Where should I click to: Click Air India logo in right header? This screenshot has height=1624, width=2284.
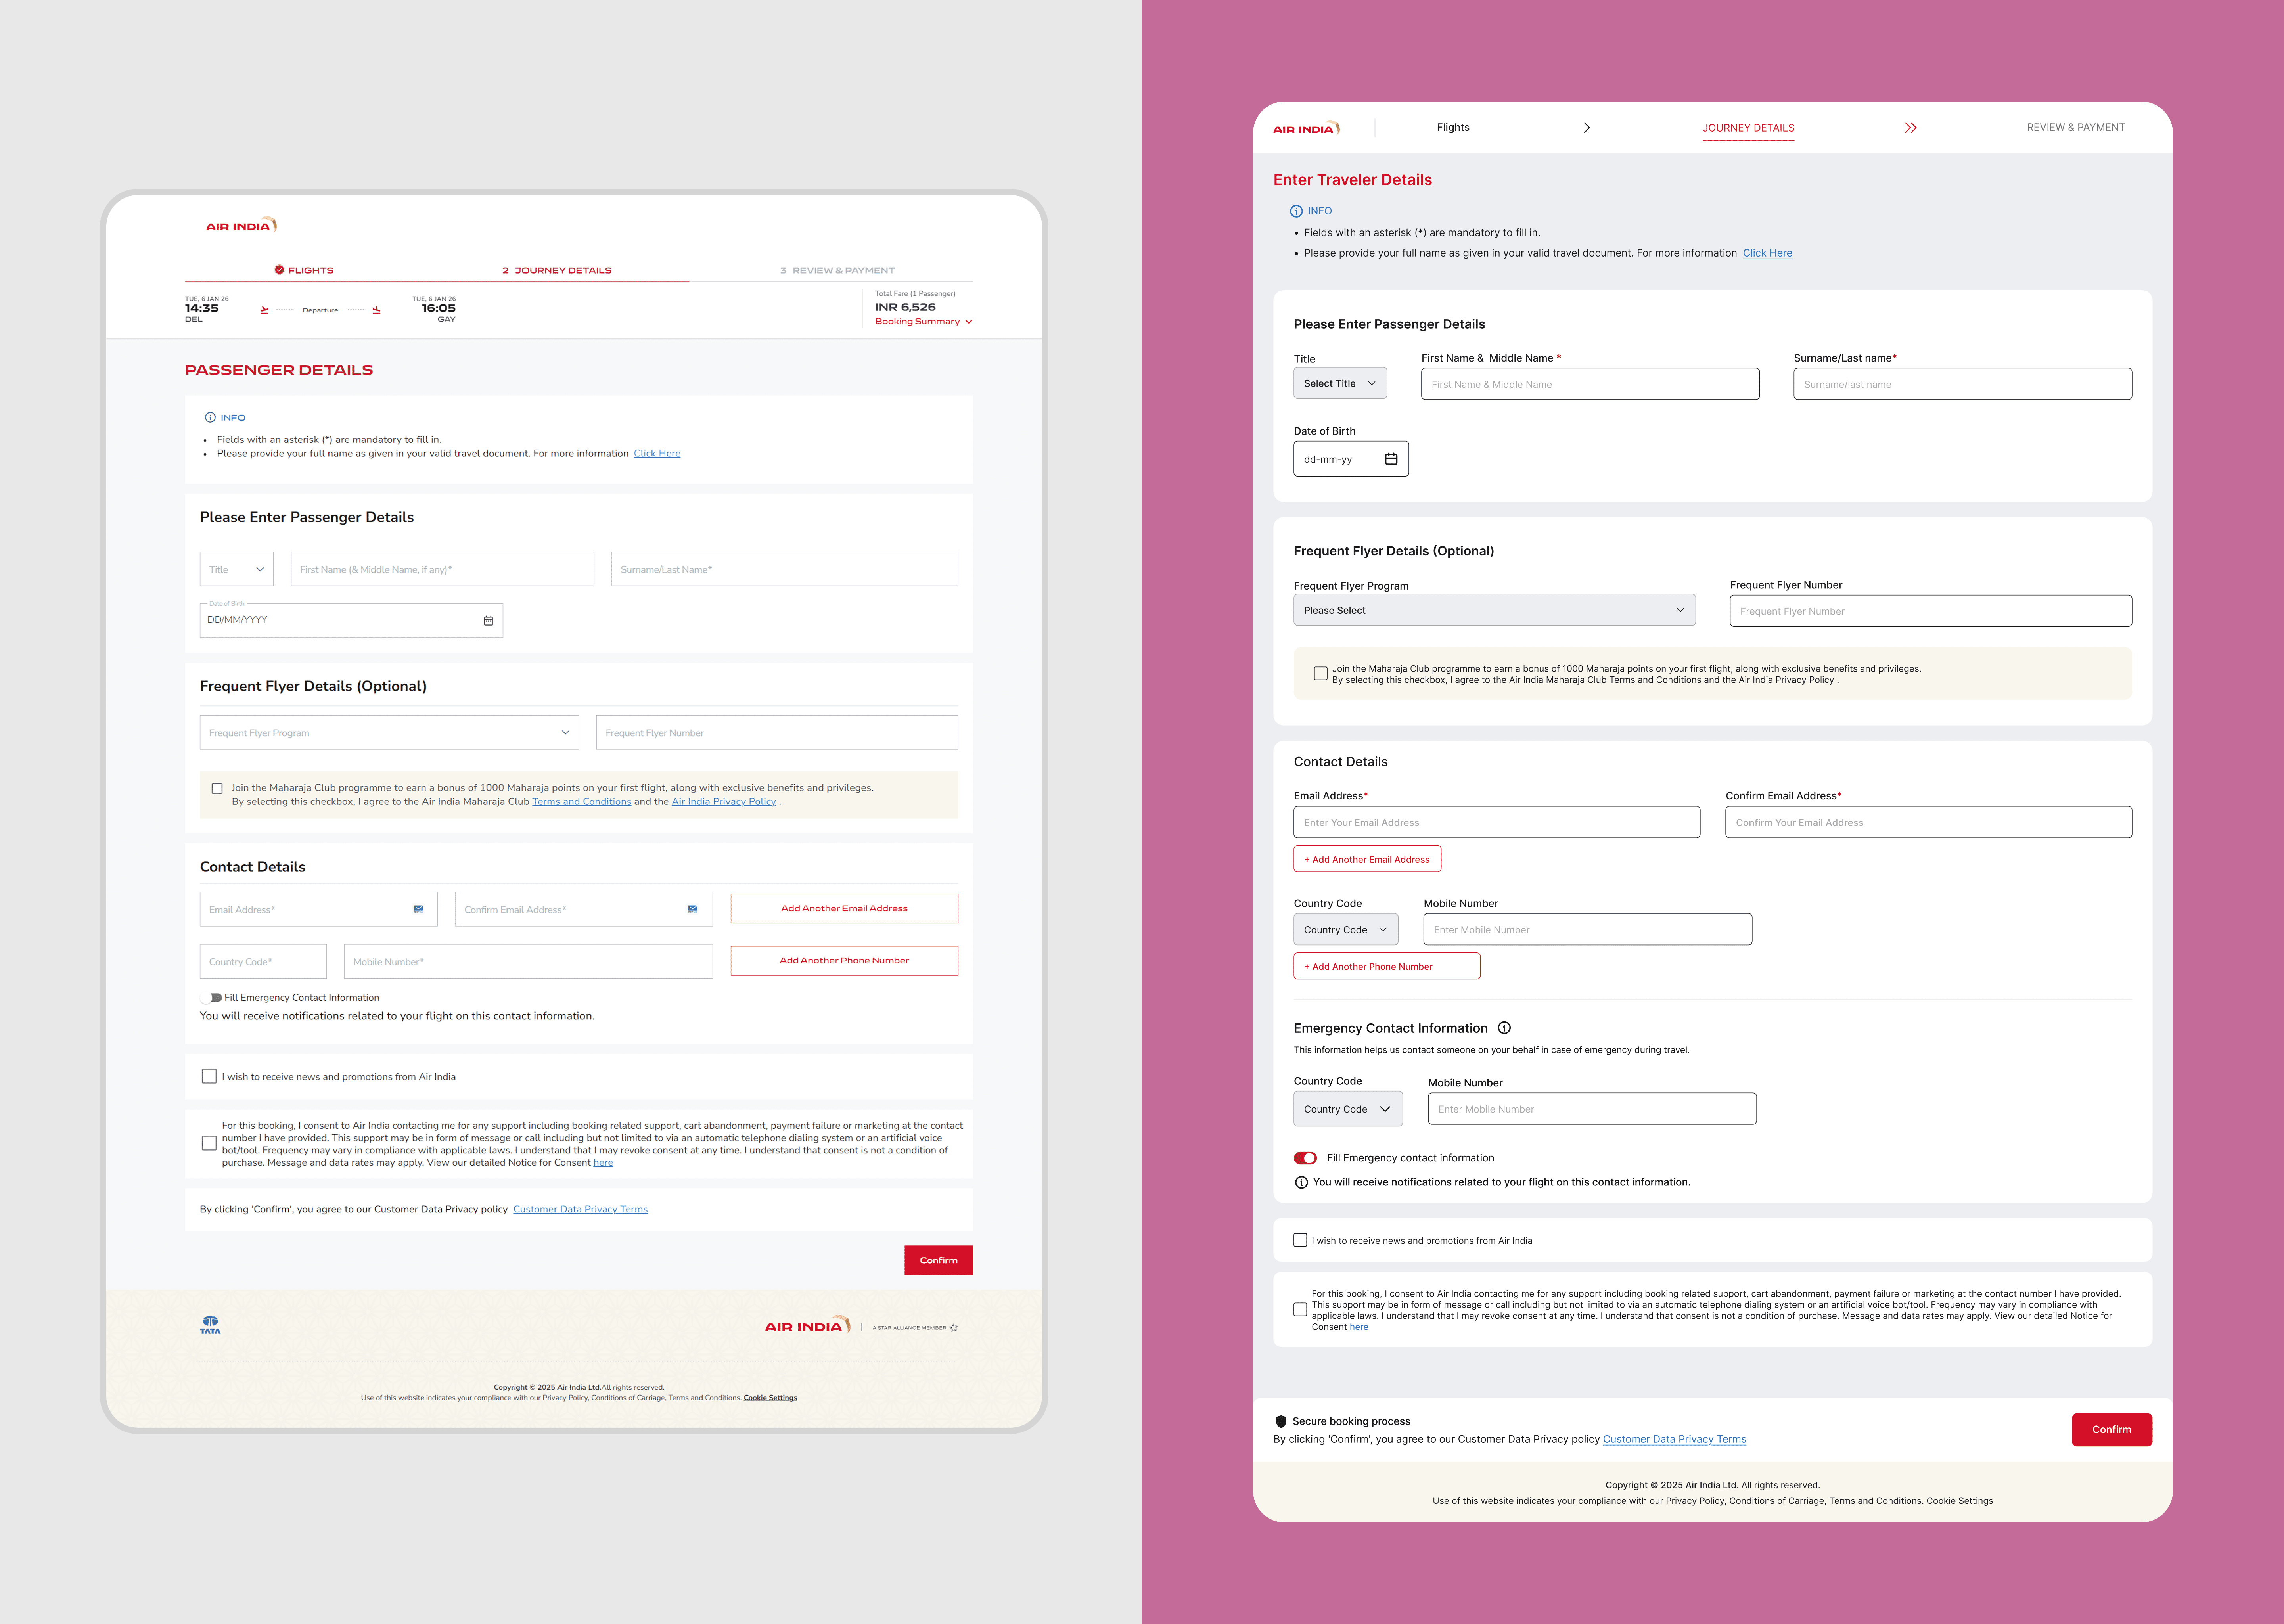coord(1306,128)
